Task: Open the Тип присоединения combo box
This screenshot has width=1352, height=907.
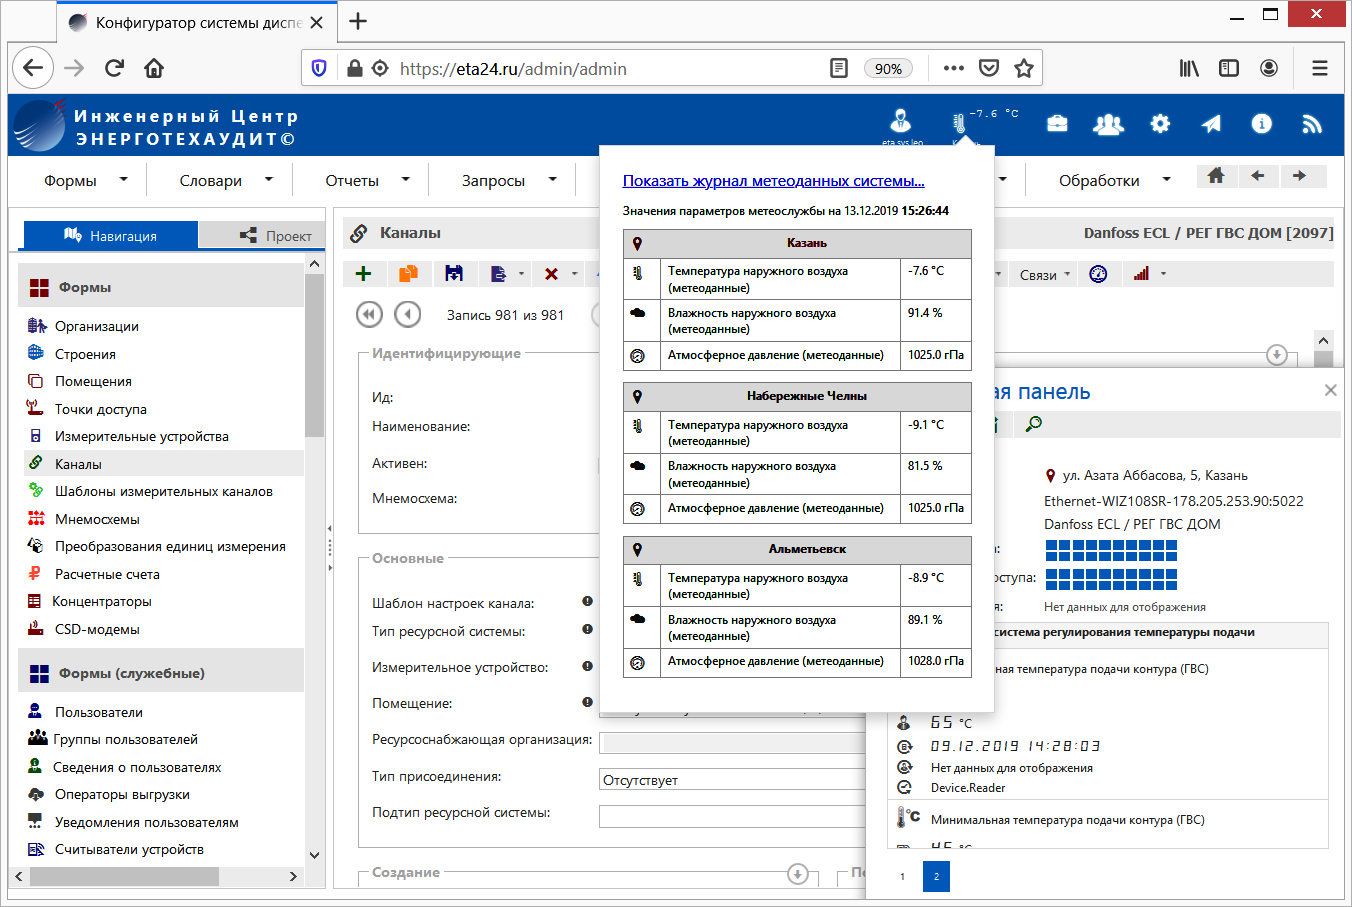Action: pyautogui.click(x=732, y=780)
